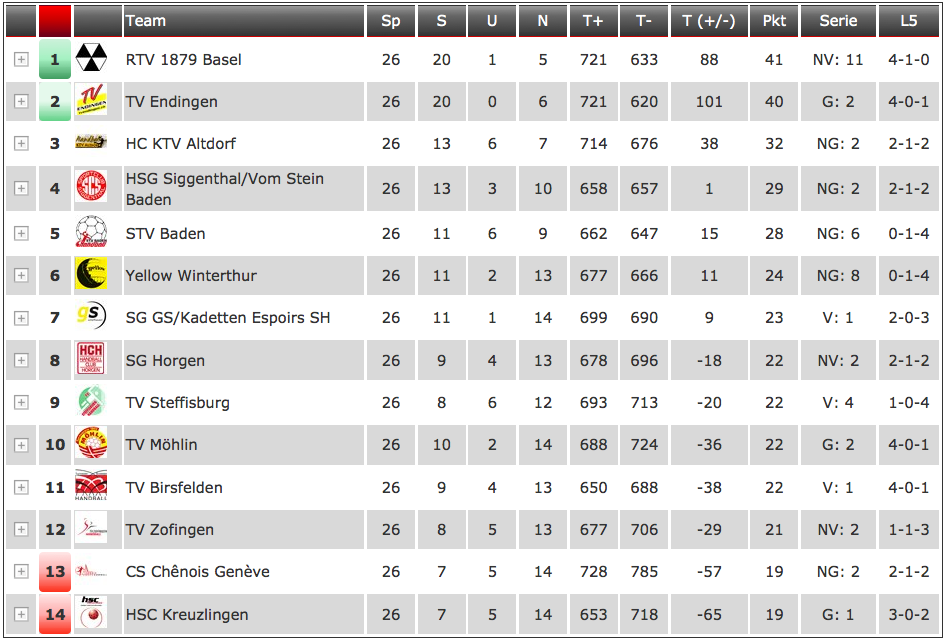948x643 pixels.
Task: Click the HSG Siggenthal red circular logo
Action: (x=91, y=187)
